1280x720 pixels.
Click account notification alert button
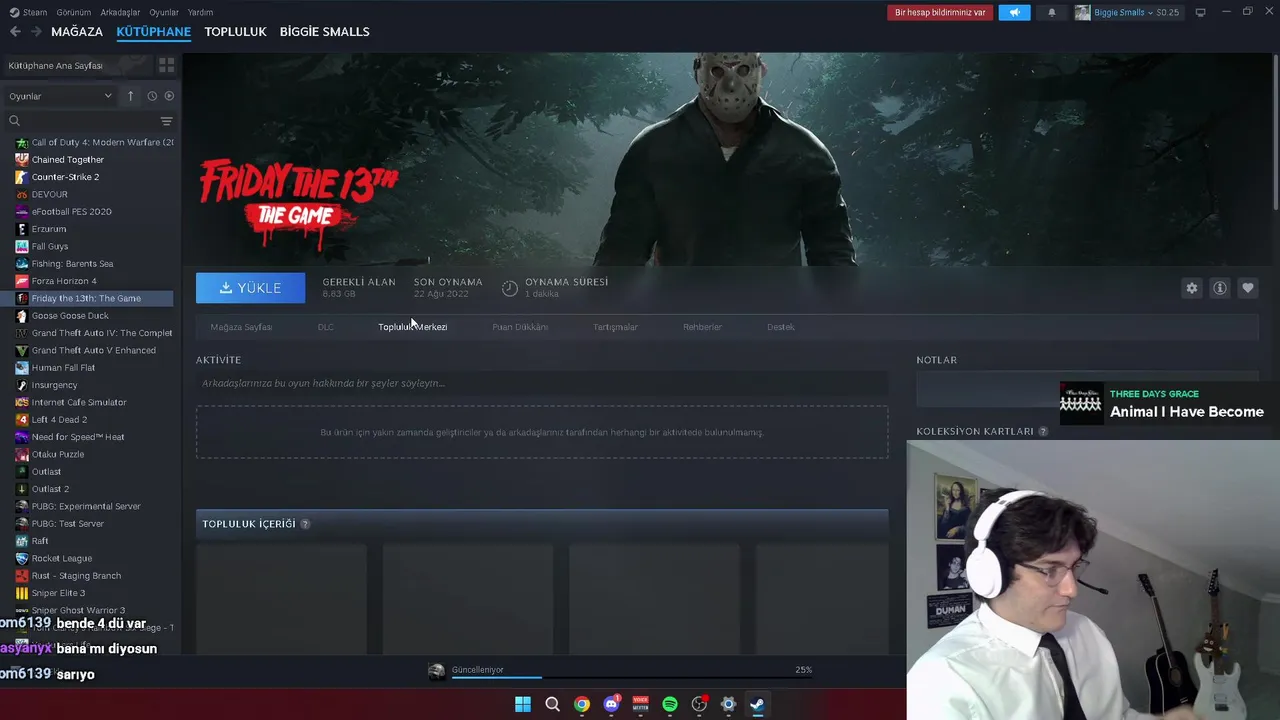tap(939, 12)
